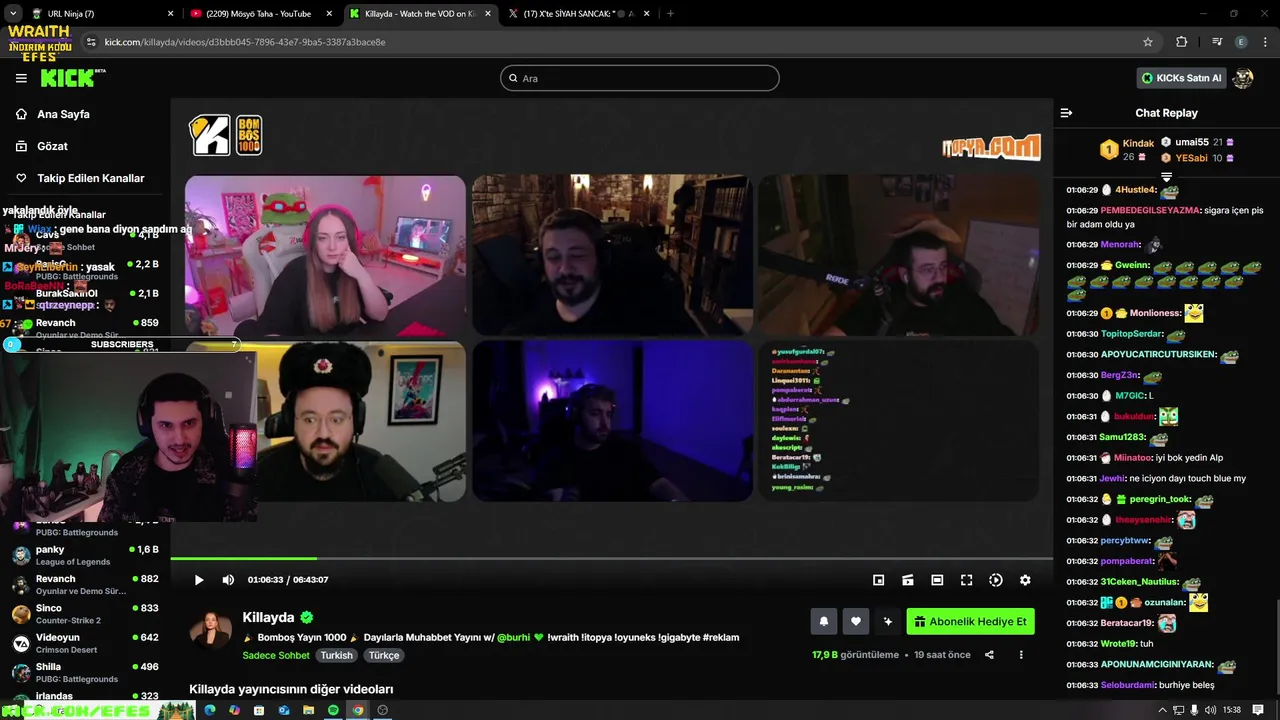Gift a subscription with Abonelik Hediye Et

pos(970,621)
